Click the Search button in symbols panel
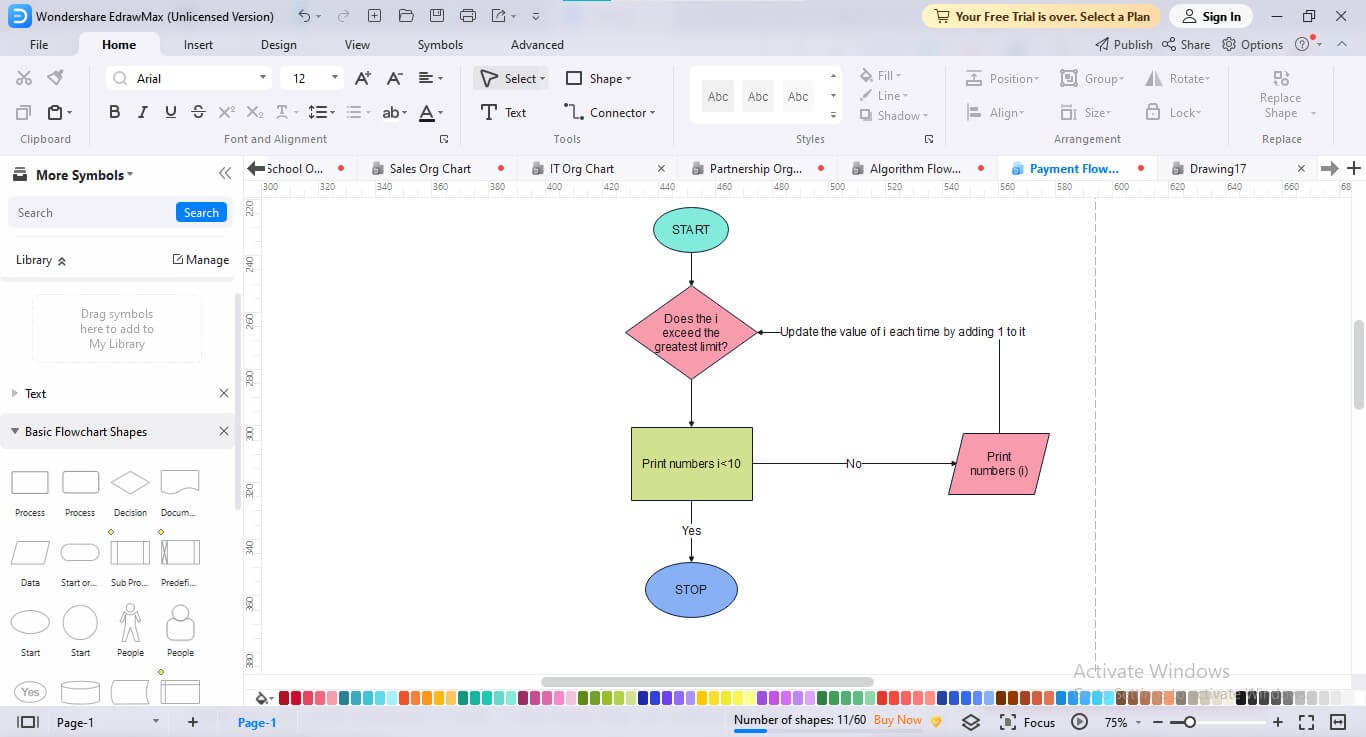Image resolution: width=1366 pixels, height=737 pixels. [201, 212]
